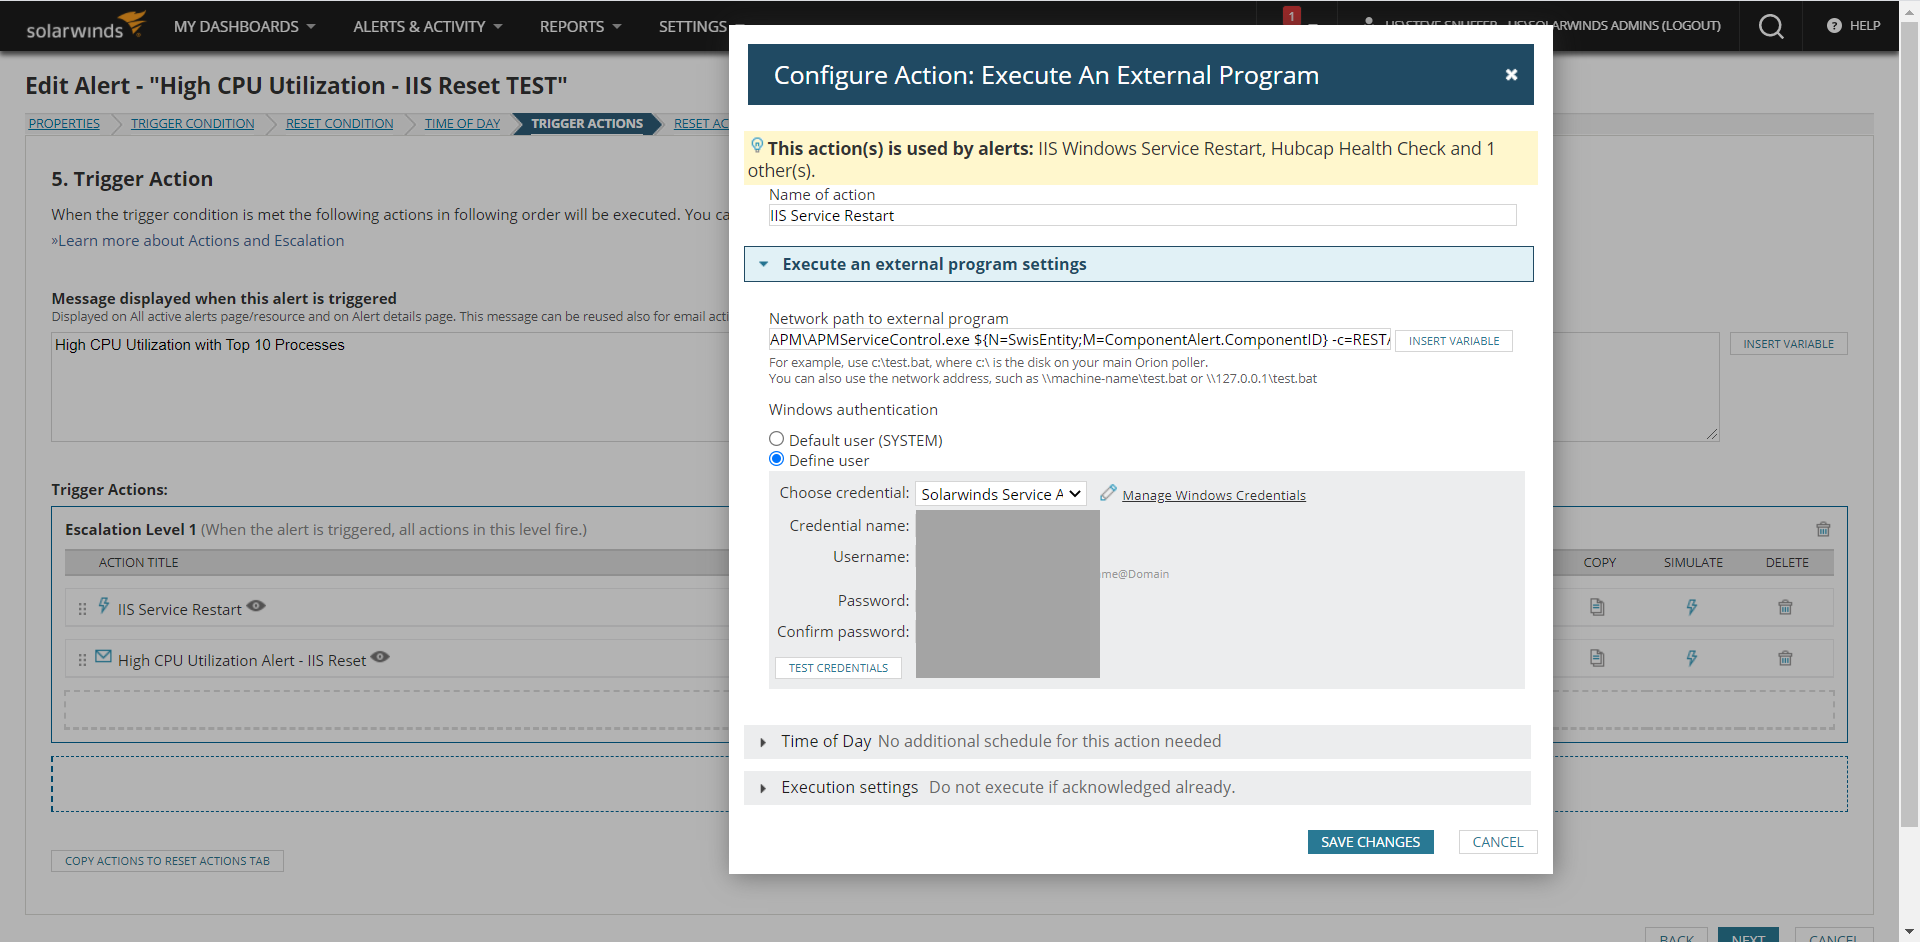Delete the IIS Service Restart action
Viewport: 1920px width, 942px height.
click(x=1785, y=607)
